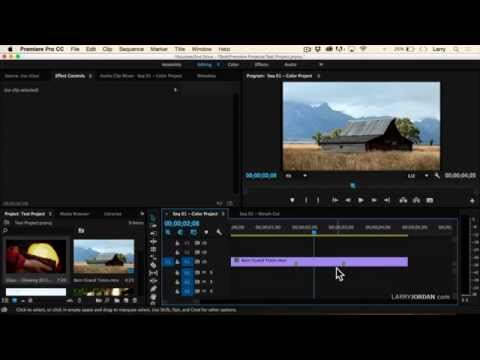Toggle V1 track output eye
480x360 pixels.
pos(204,262)
